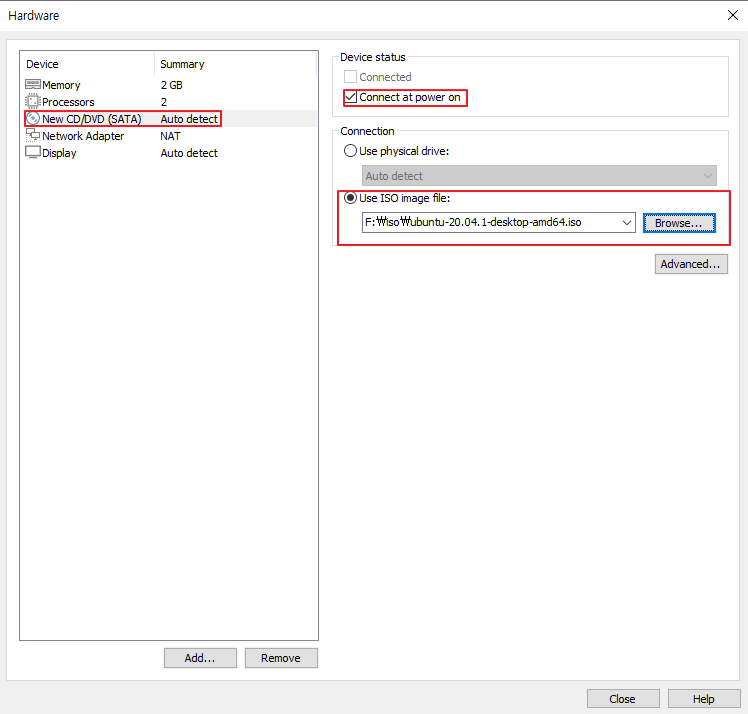Toggle the Connected checkbox
The height and width of the screenshot is (714, 748).
350,77
